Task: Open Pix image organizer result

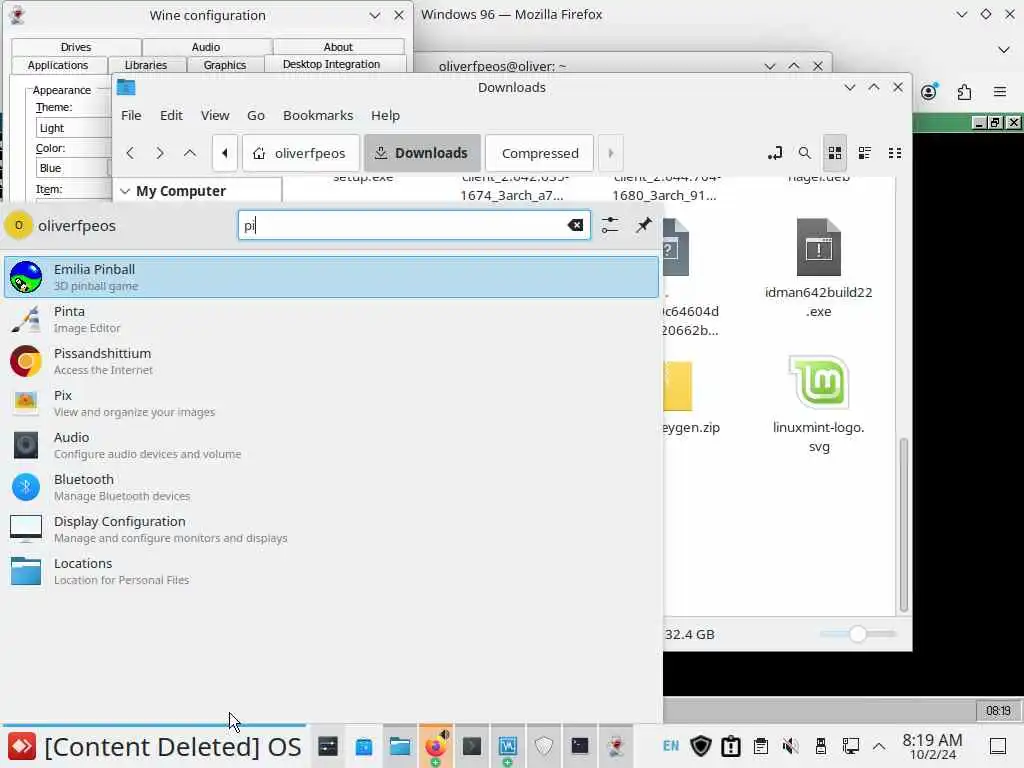Action: point(331,403)
